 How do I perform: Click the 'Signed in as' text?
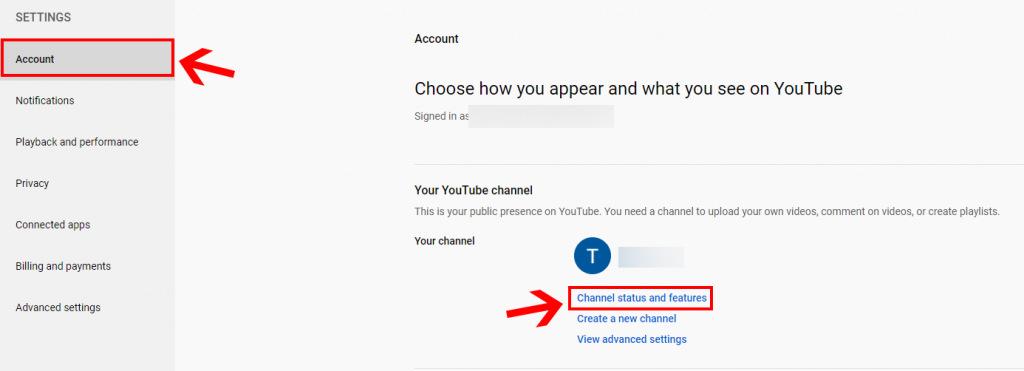[x=442, y=117]
